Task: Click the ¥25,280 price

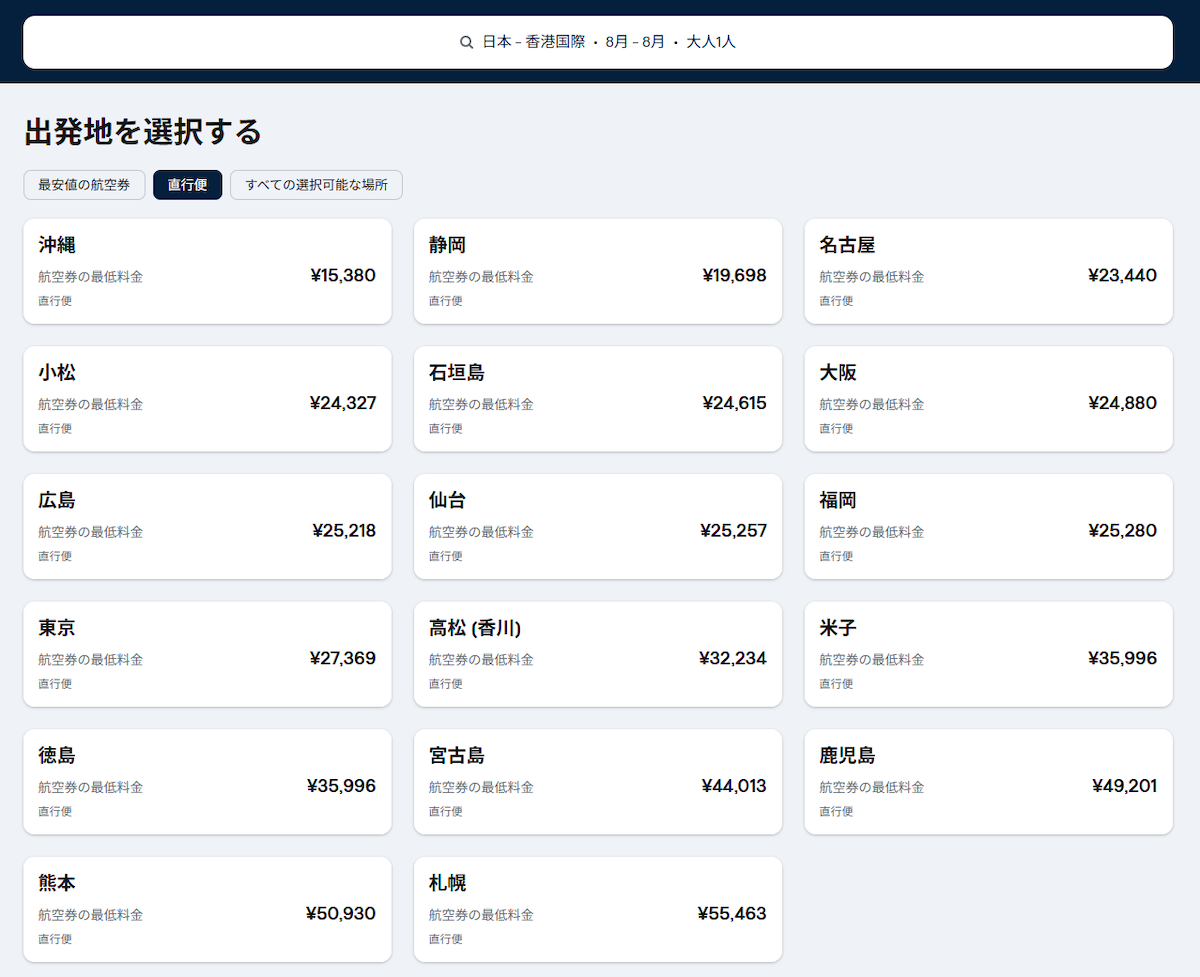Action: tap(1122, 531)
